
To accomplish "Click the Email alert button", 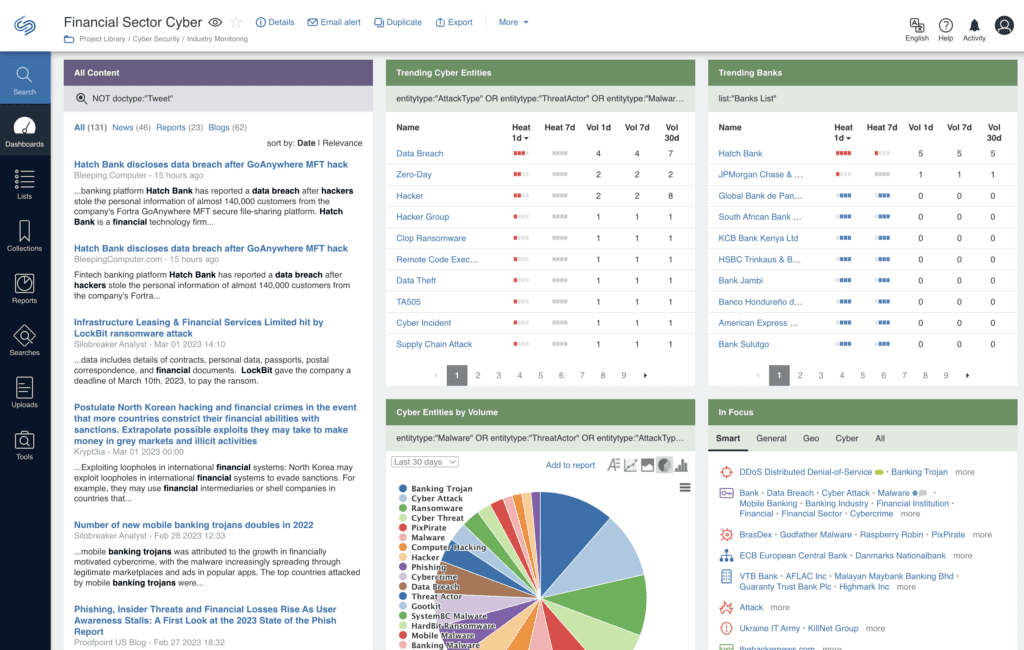I will pyautogui.click(x=334, y=22).
